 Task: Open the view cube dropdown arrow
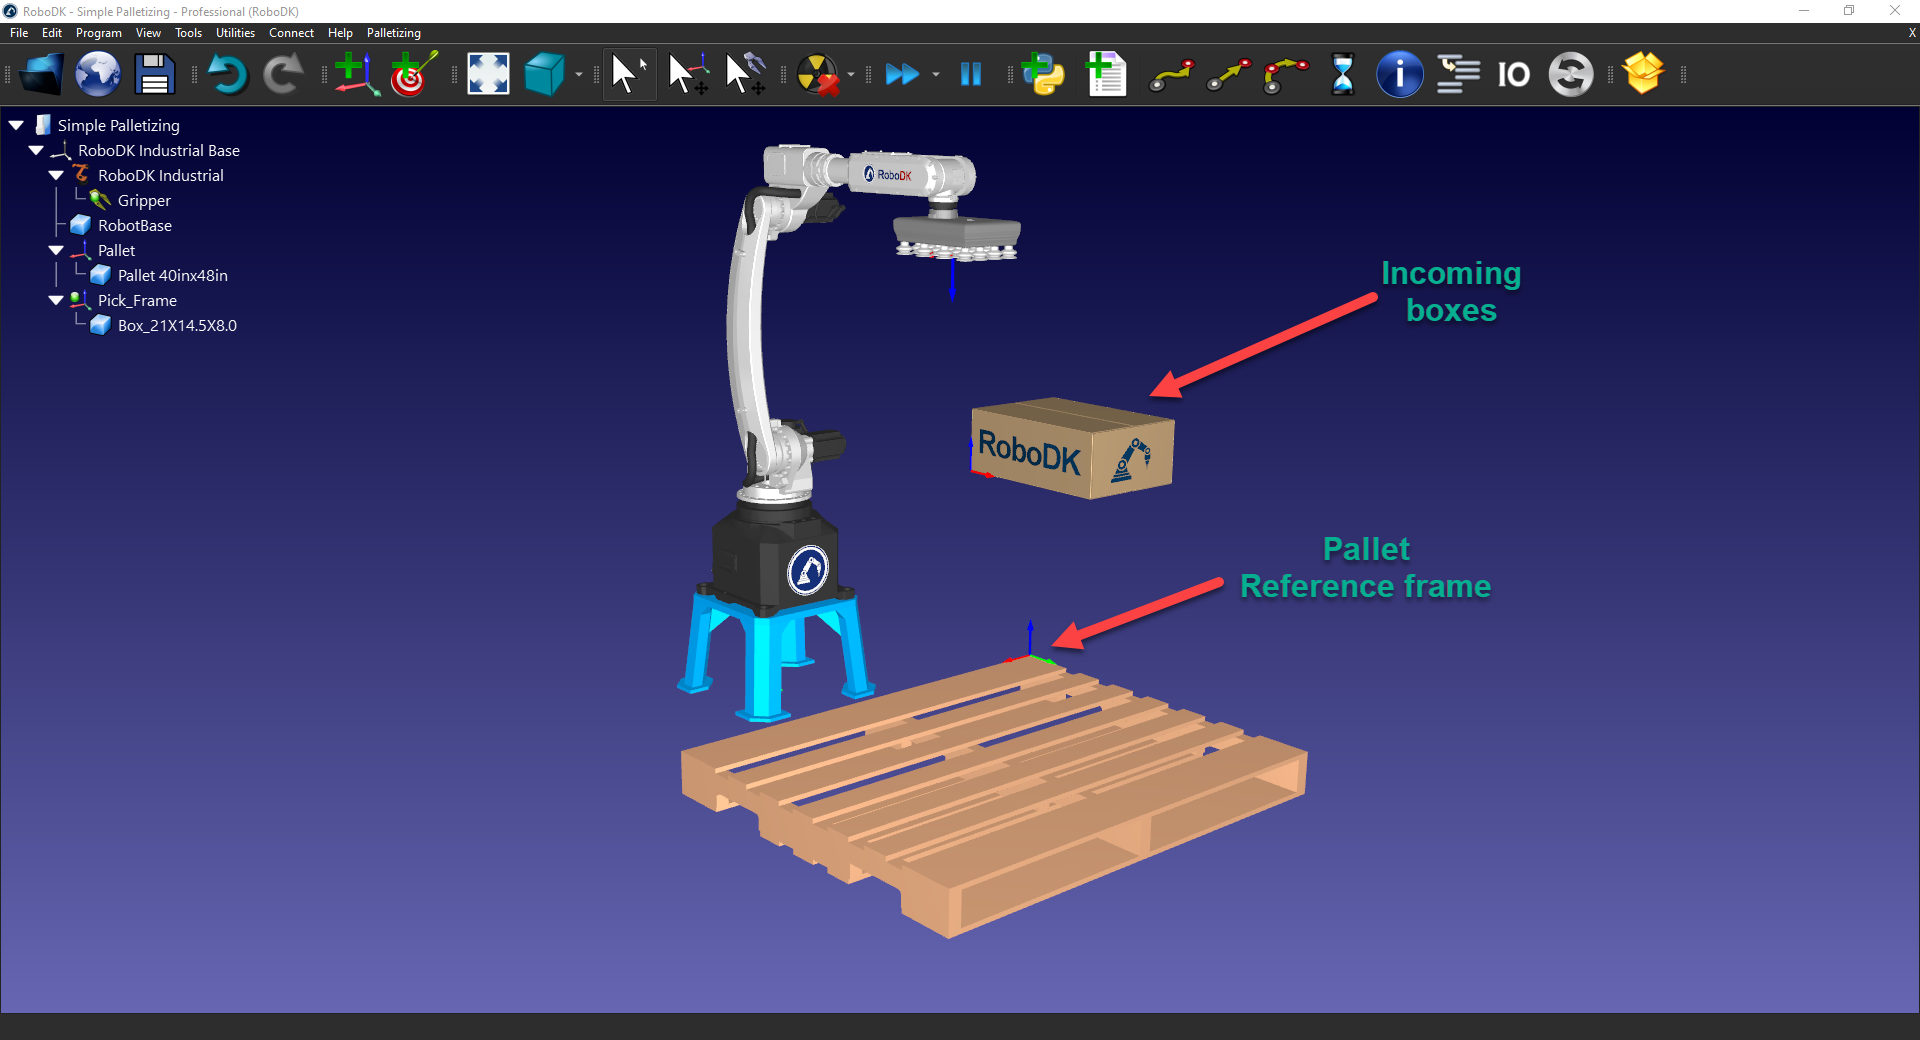579,75
